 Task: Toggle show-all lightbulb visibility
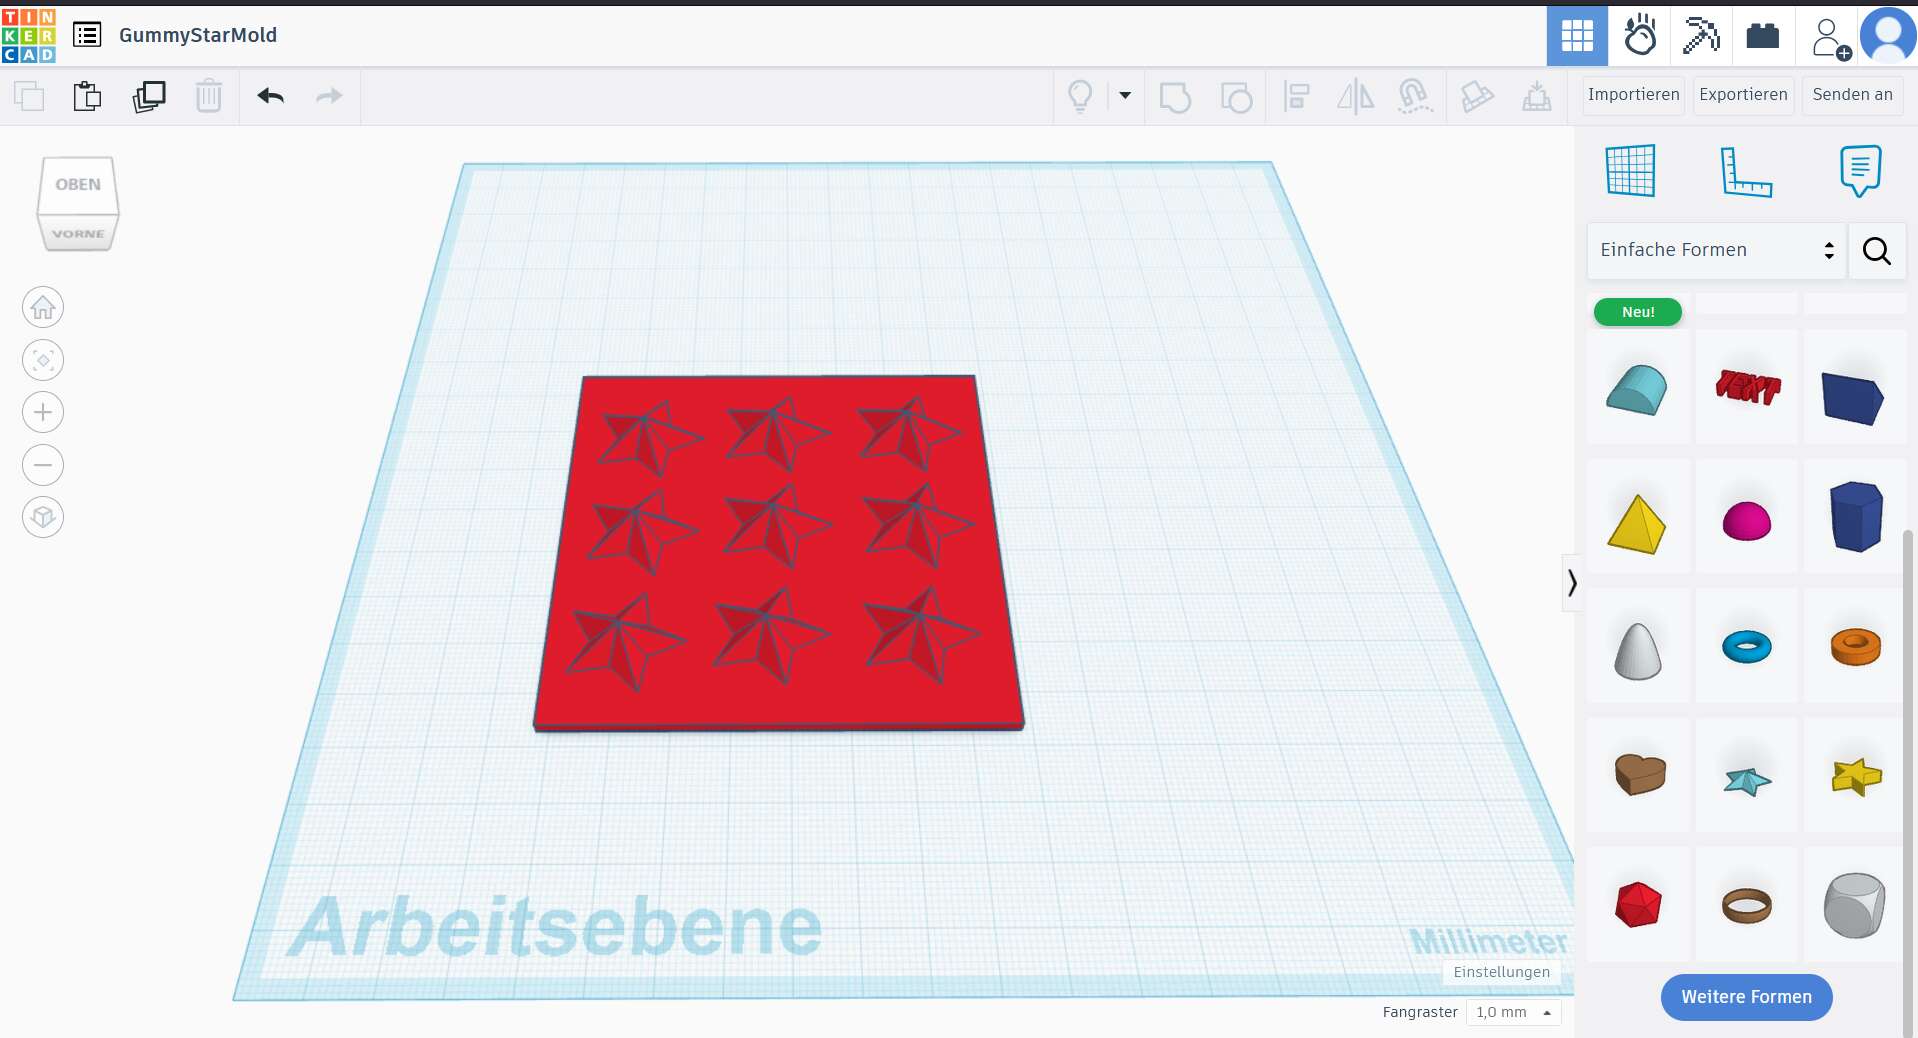[x=1080, y=96]
